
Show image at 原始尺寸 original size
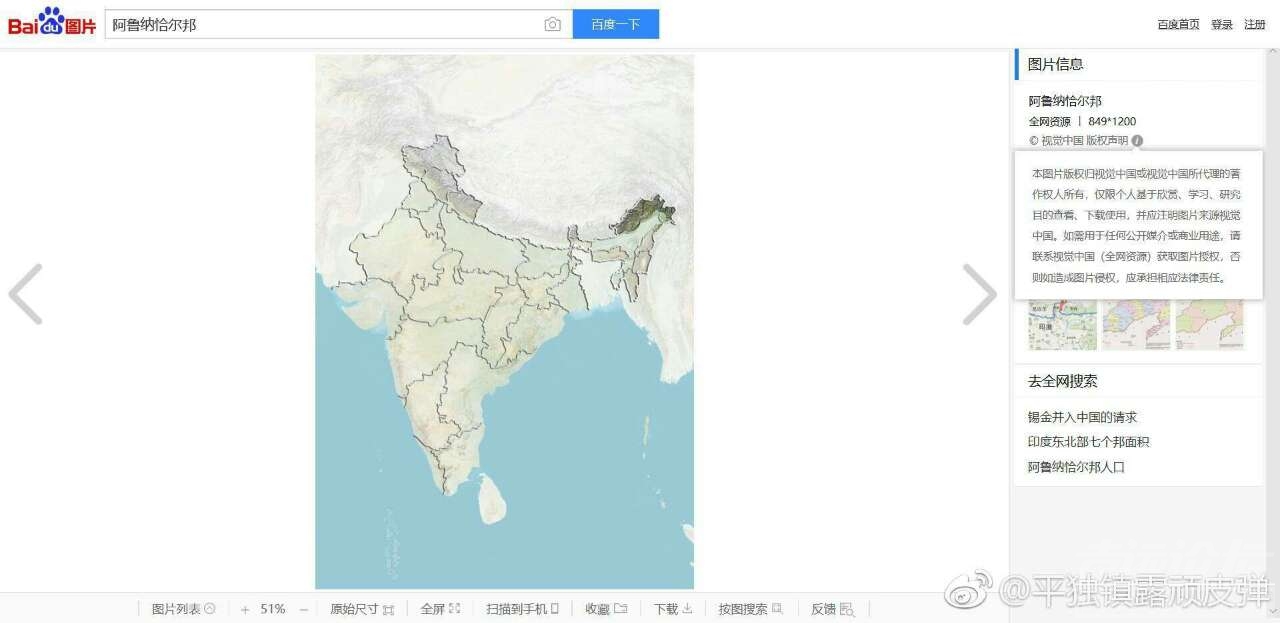[361, 609]
